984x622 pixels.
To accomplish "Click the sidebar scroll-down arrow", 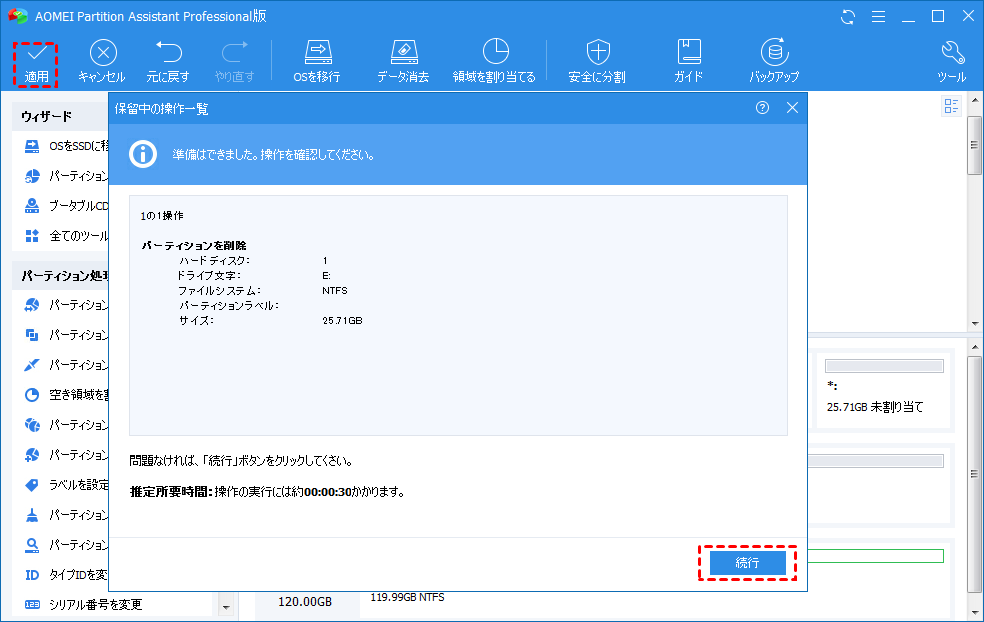I will coord(226,607).
